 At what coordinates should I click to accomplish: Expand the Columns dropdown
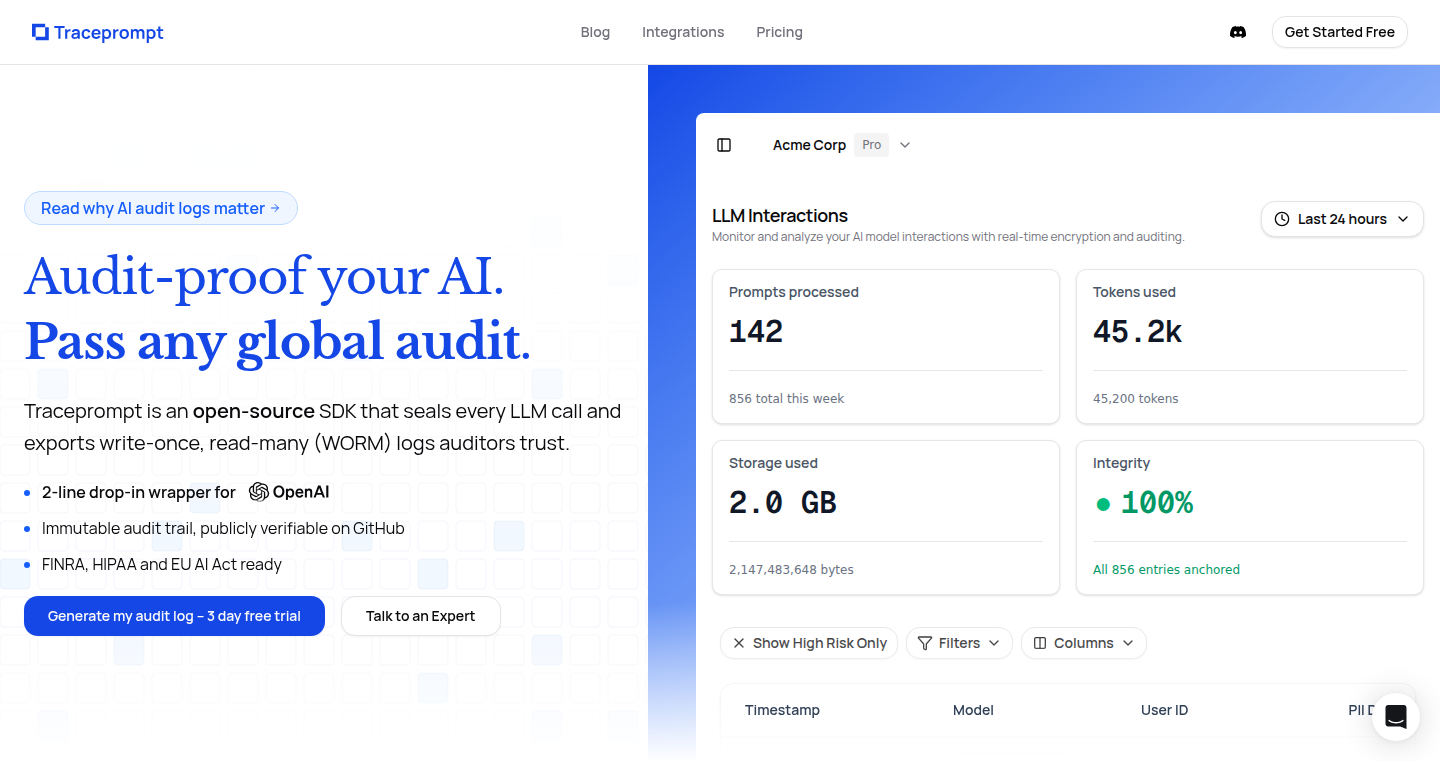[x=1084, y=643]
